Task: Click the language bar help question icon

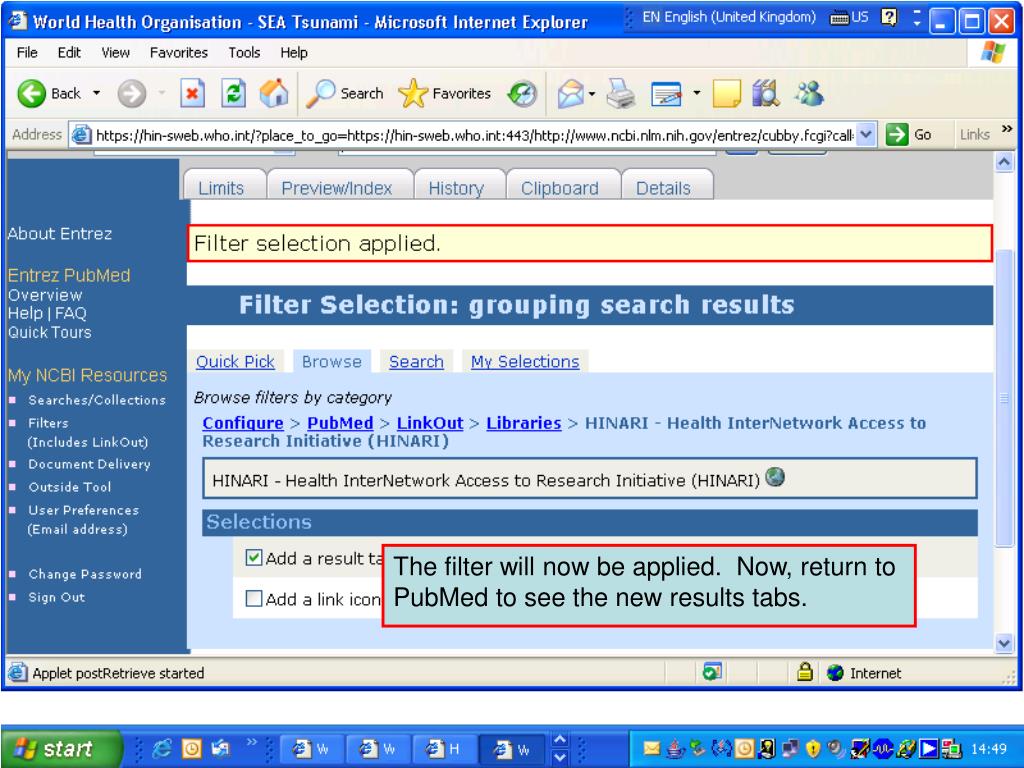Action: 889,17
